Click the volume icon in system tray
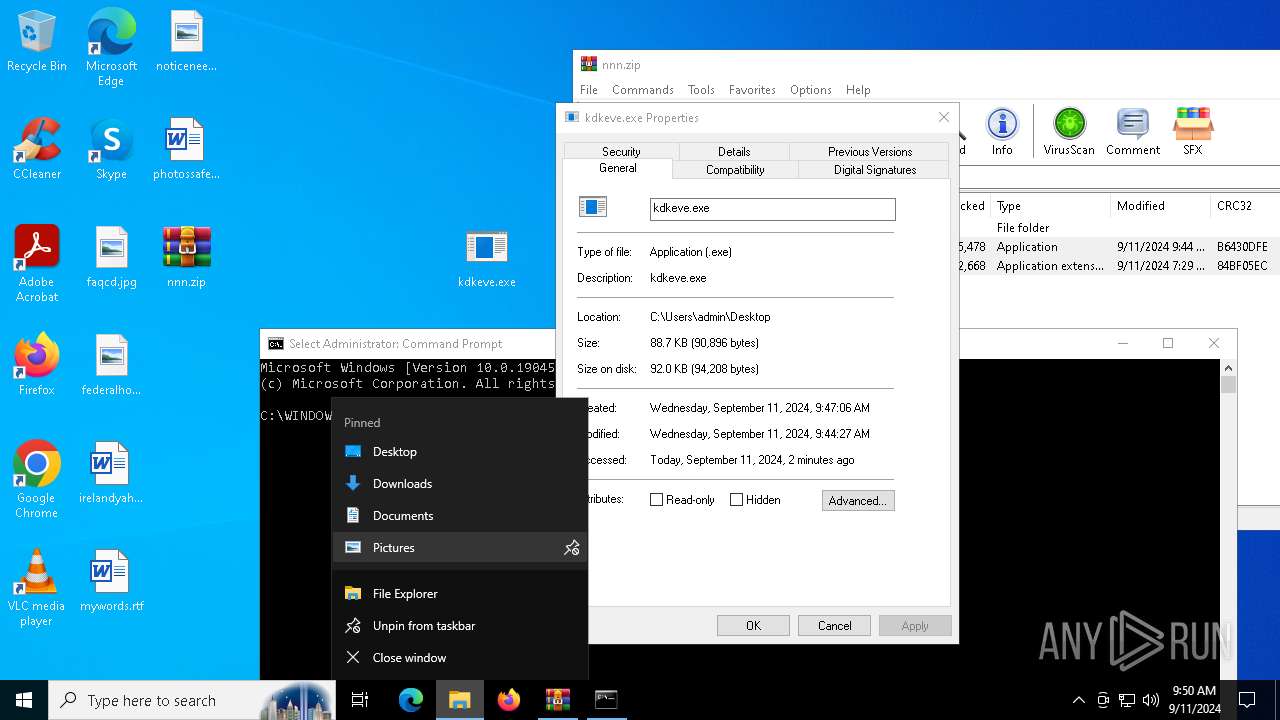The image size is (1280, 720). pos(1151,700)
